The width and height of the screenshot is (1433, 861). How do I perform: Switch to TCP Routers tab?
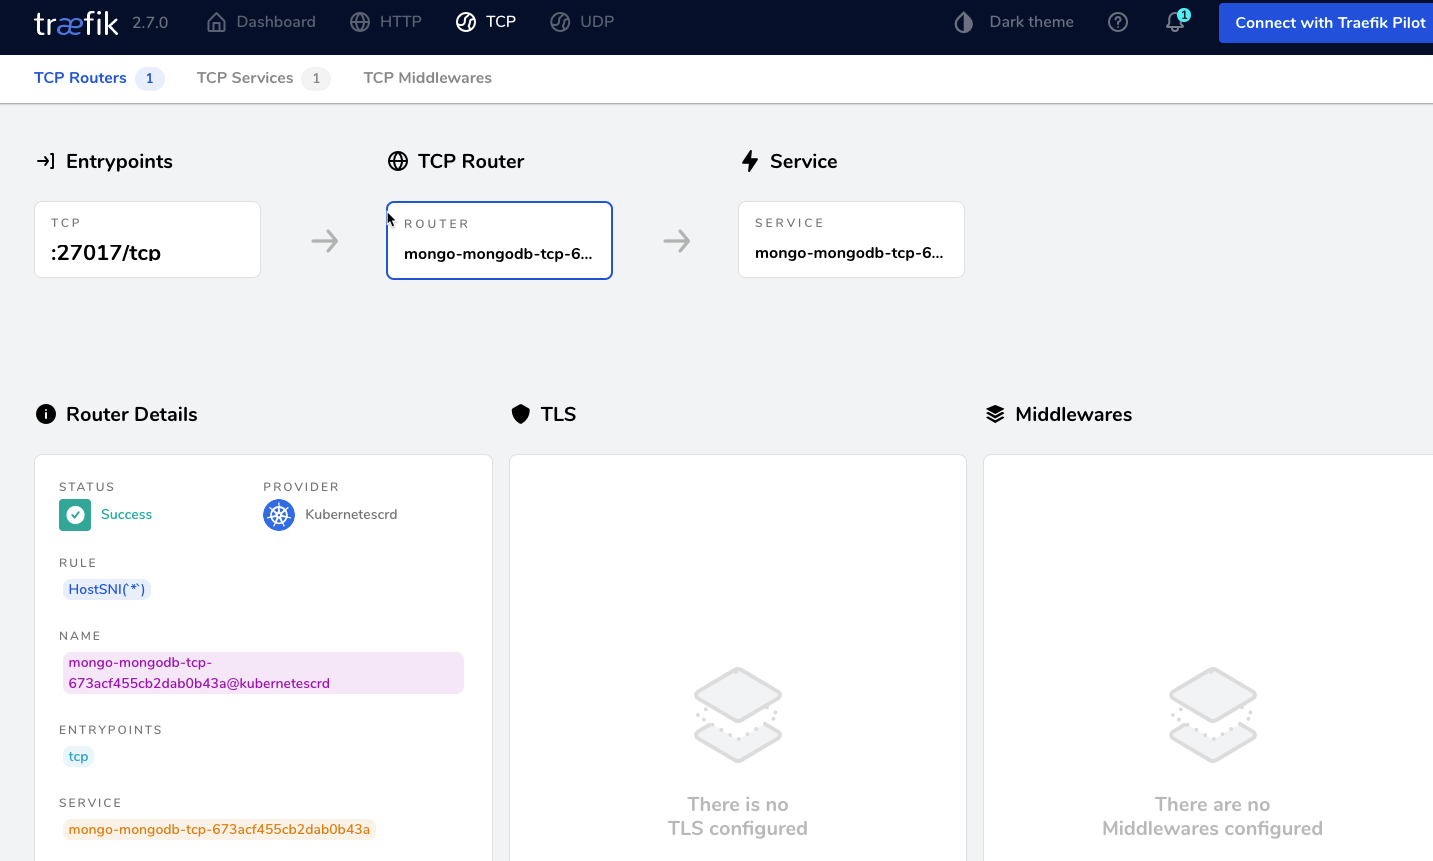point(99,78)
